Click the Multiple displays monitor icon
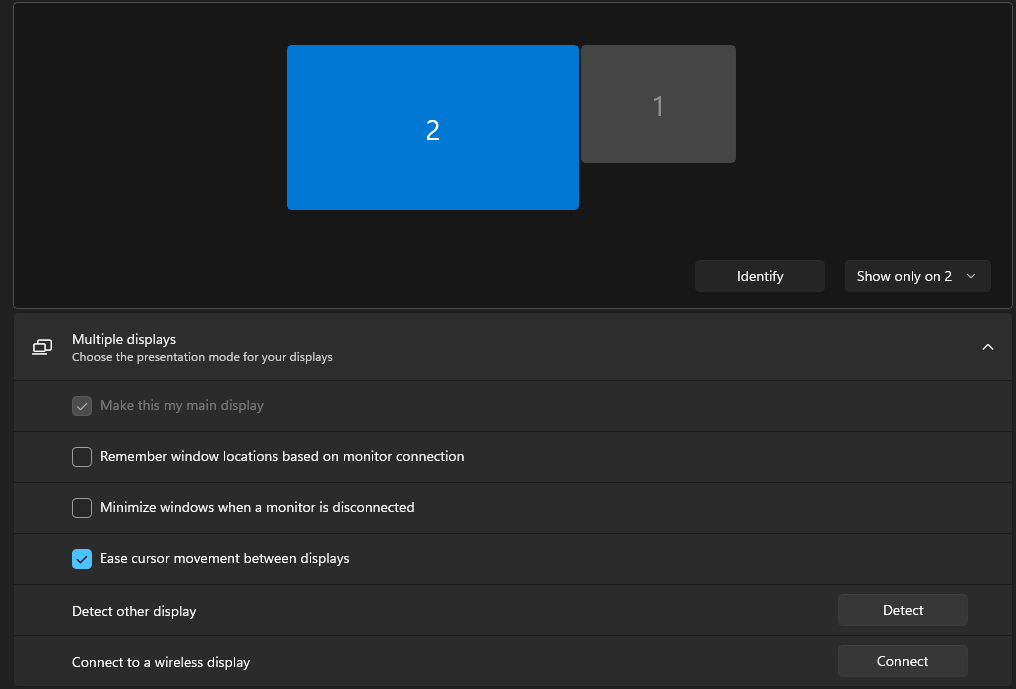1016x689 pixels. coord(42,347)
